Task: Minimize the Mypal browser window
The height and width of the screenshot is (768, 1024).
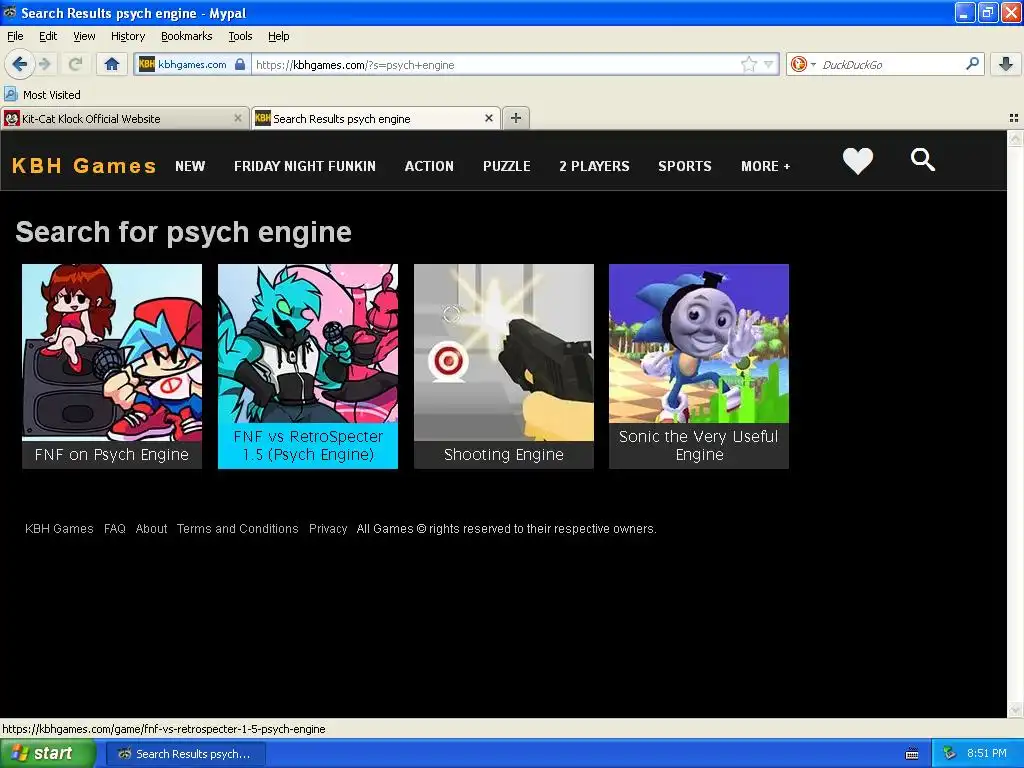Action: (x=965, y=12)
